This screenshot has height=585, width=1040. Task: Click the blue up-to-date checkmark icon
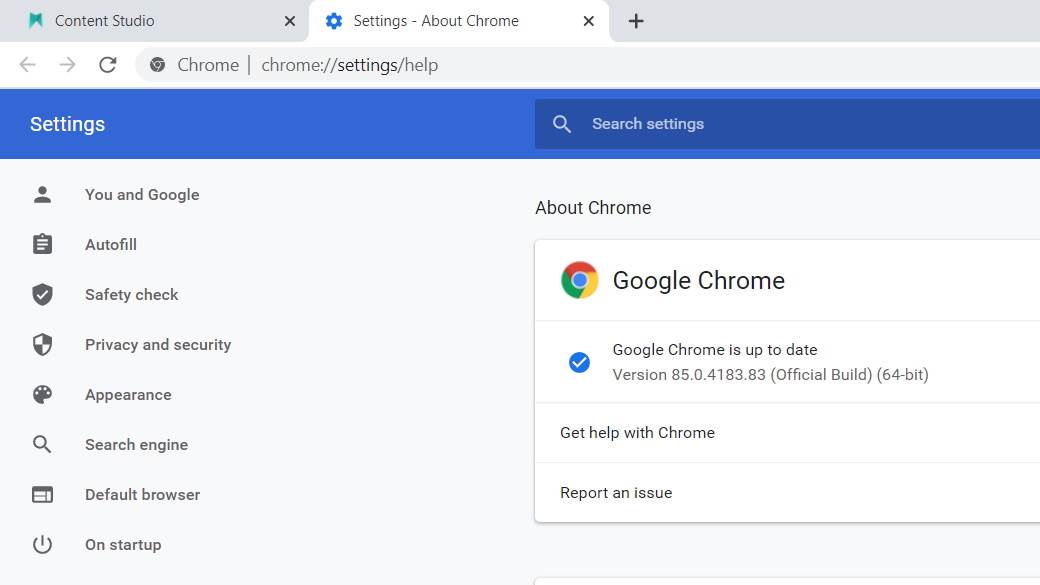(580, 362)
